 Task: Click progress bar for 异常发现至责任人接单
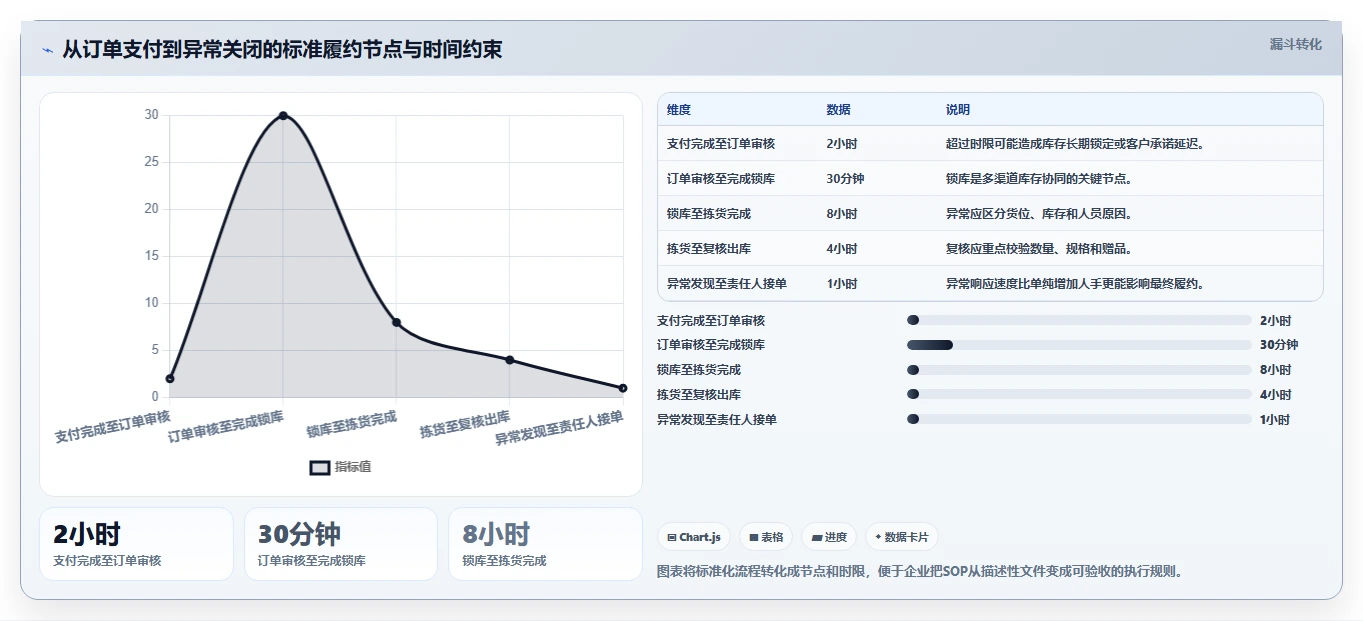(x=1079, y=419)
